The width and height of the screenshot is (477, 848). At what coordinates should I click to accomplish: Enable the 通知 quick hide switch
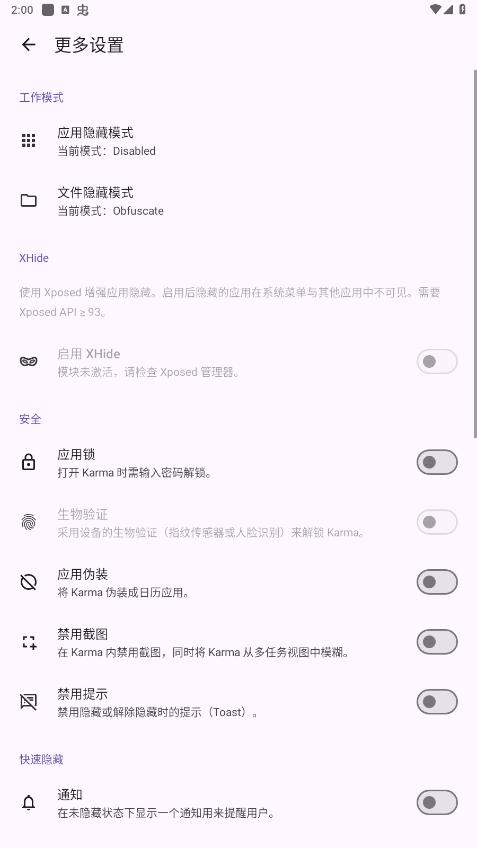click(x=437, y=803)
